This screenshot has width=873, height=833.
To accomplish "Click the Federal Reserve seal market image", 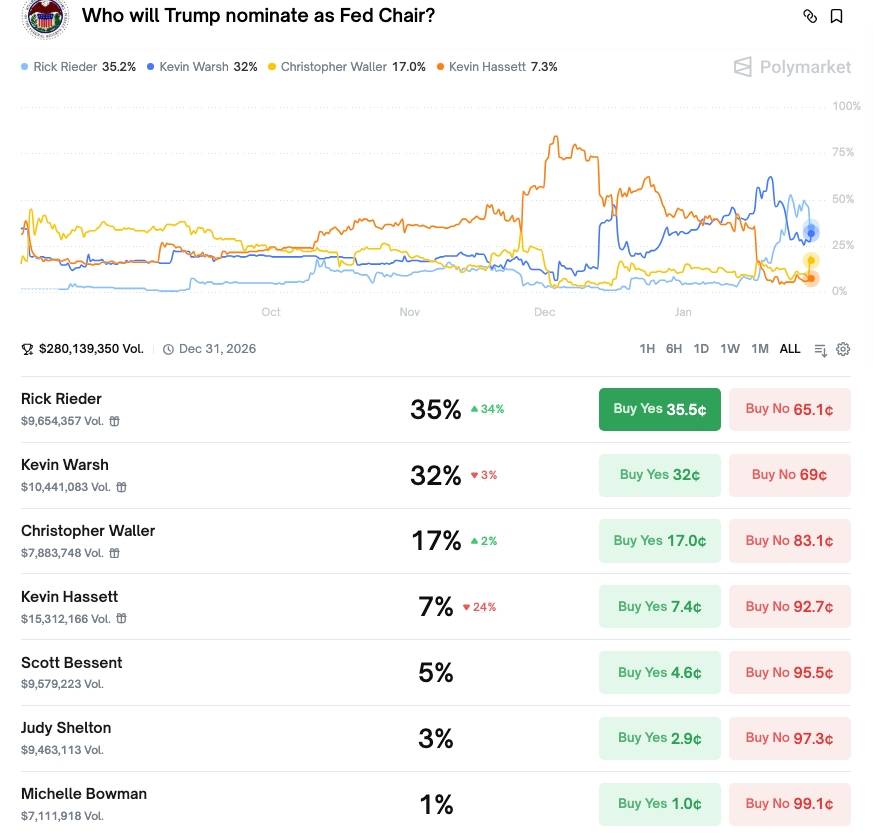I will click(45, 18).
